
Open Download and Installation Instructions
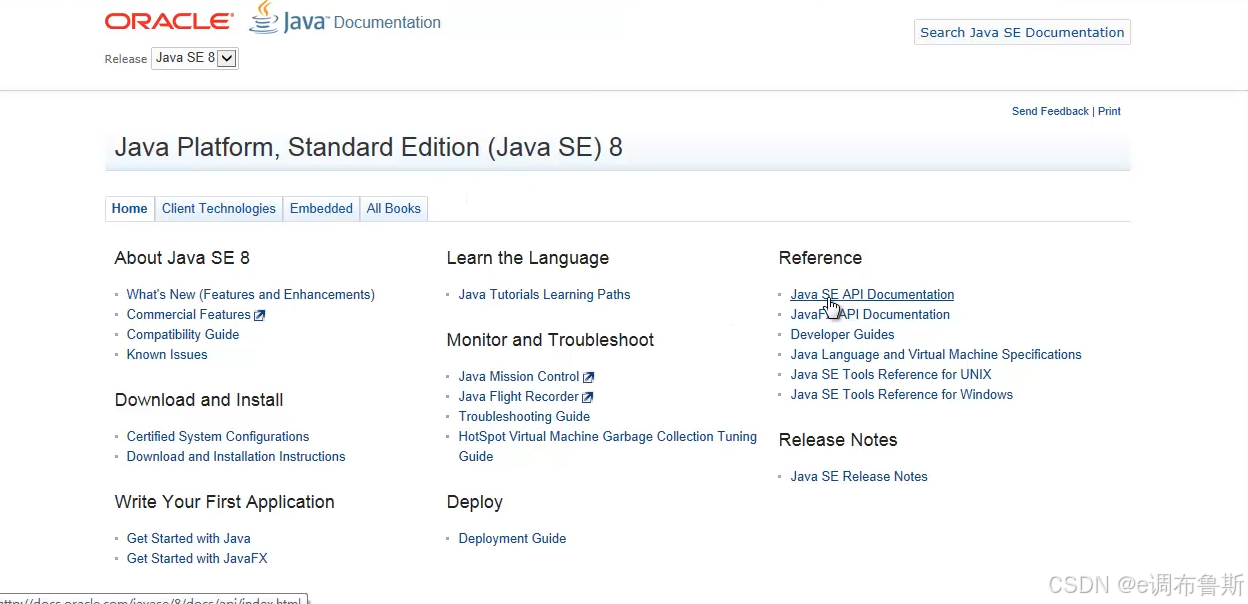pos(236,456)
